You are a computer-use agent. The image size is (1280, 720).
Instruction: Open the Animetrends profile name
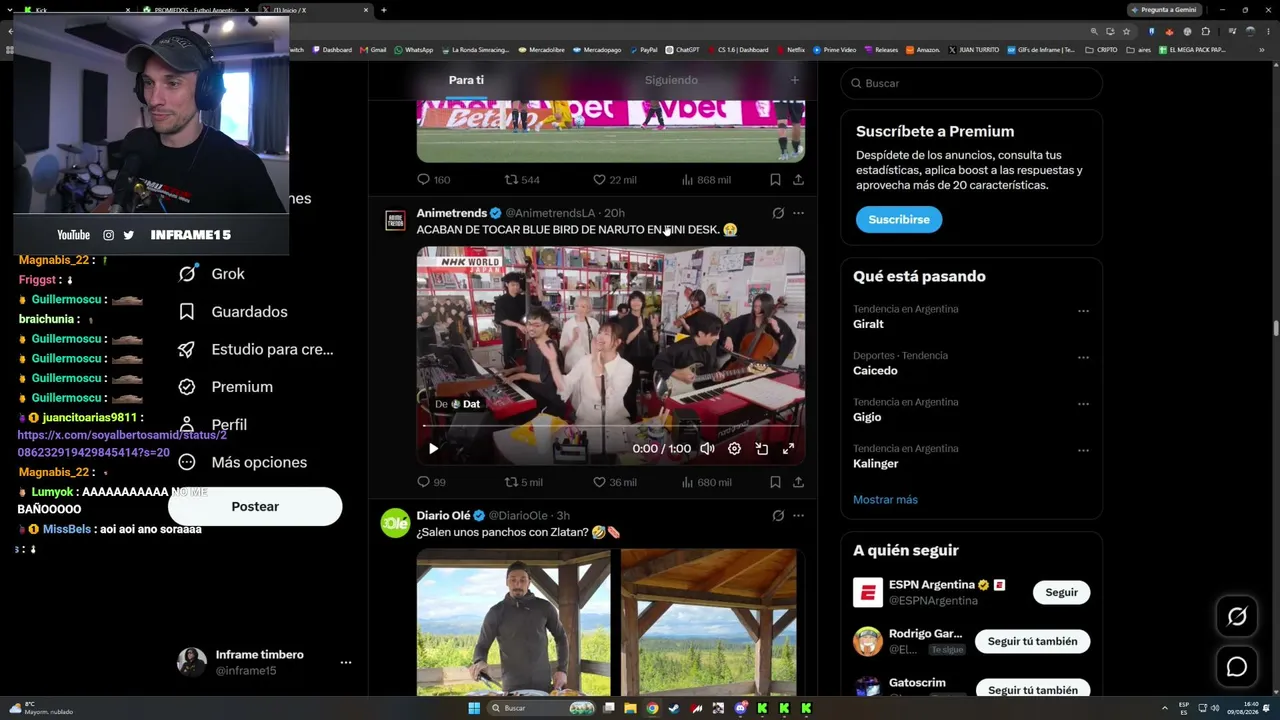pos(451,213)
